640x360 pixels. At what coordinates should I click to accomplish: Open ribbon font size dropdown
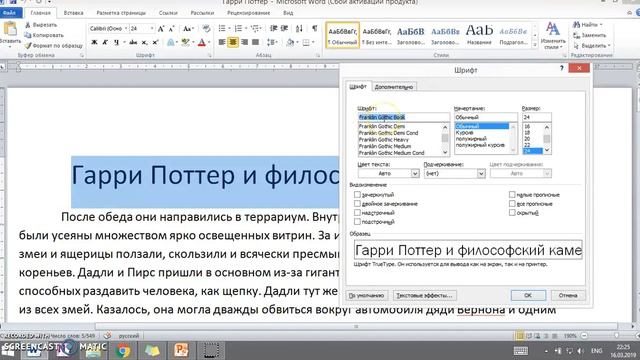[x=152, y=29]
